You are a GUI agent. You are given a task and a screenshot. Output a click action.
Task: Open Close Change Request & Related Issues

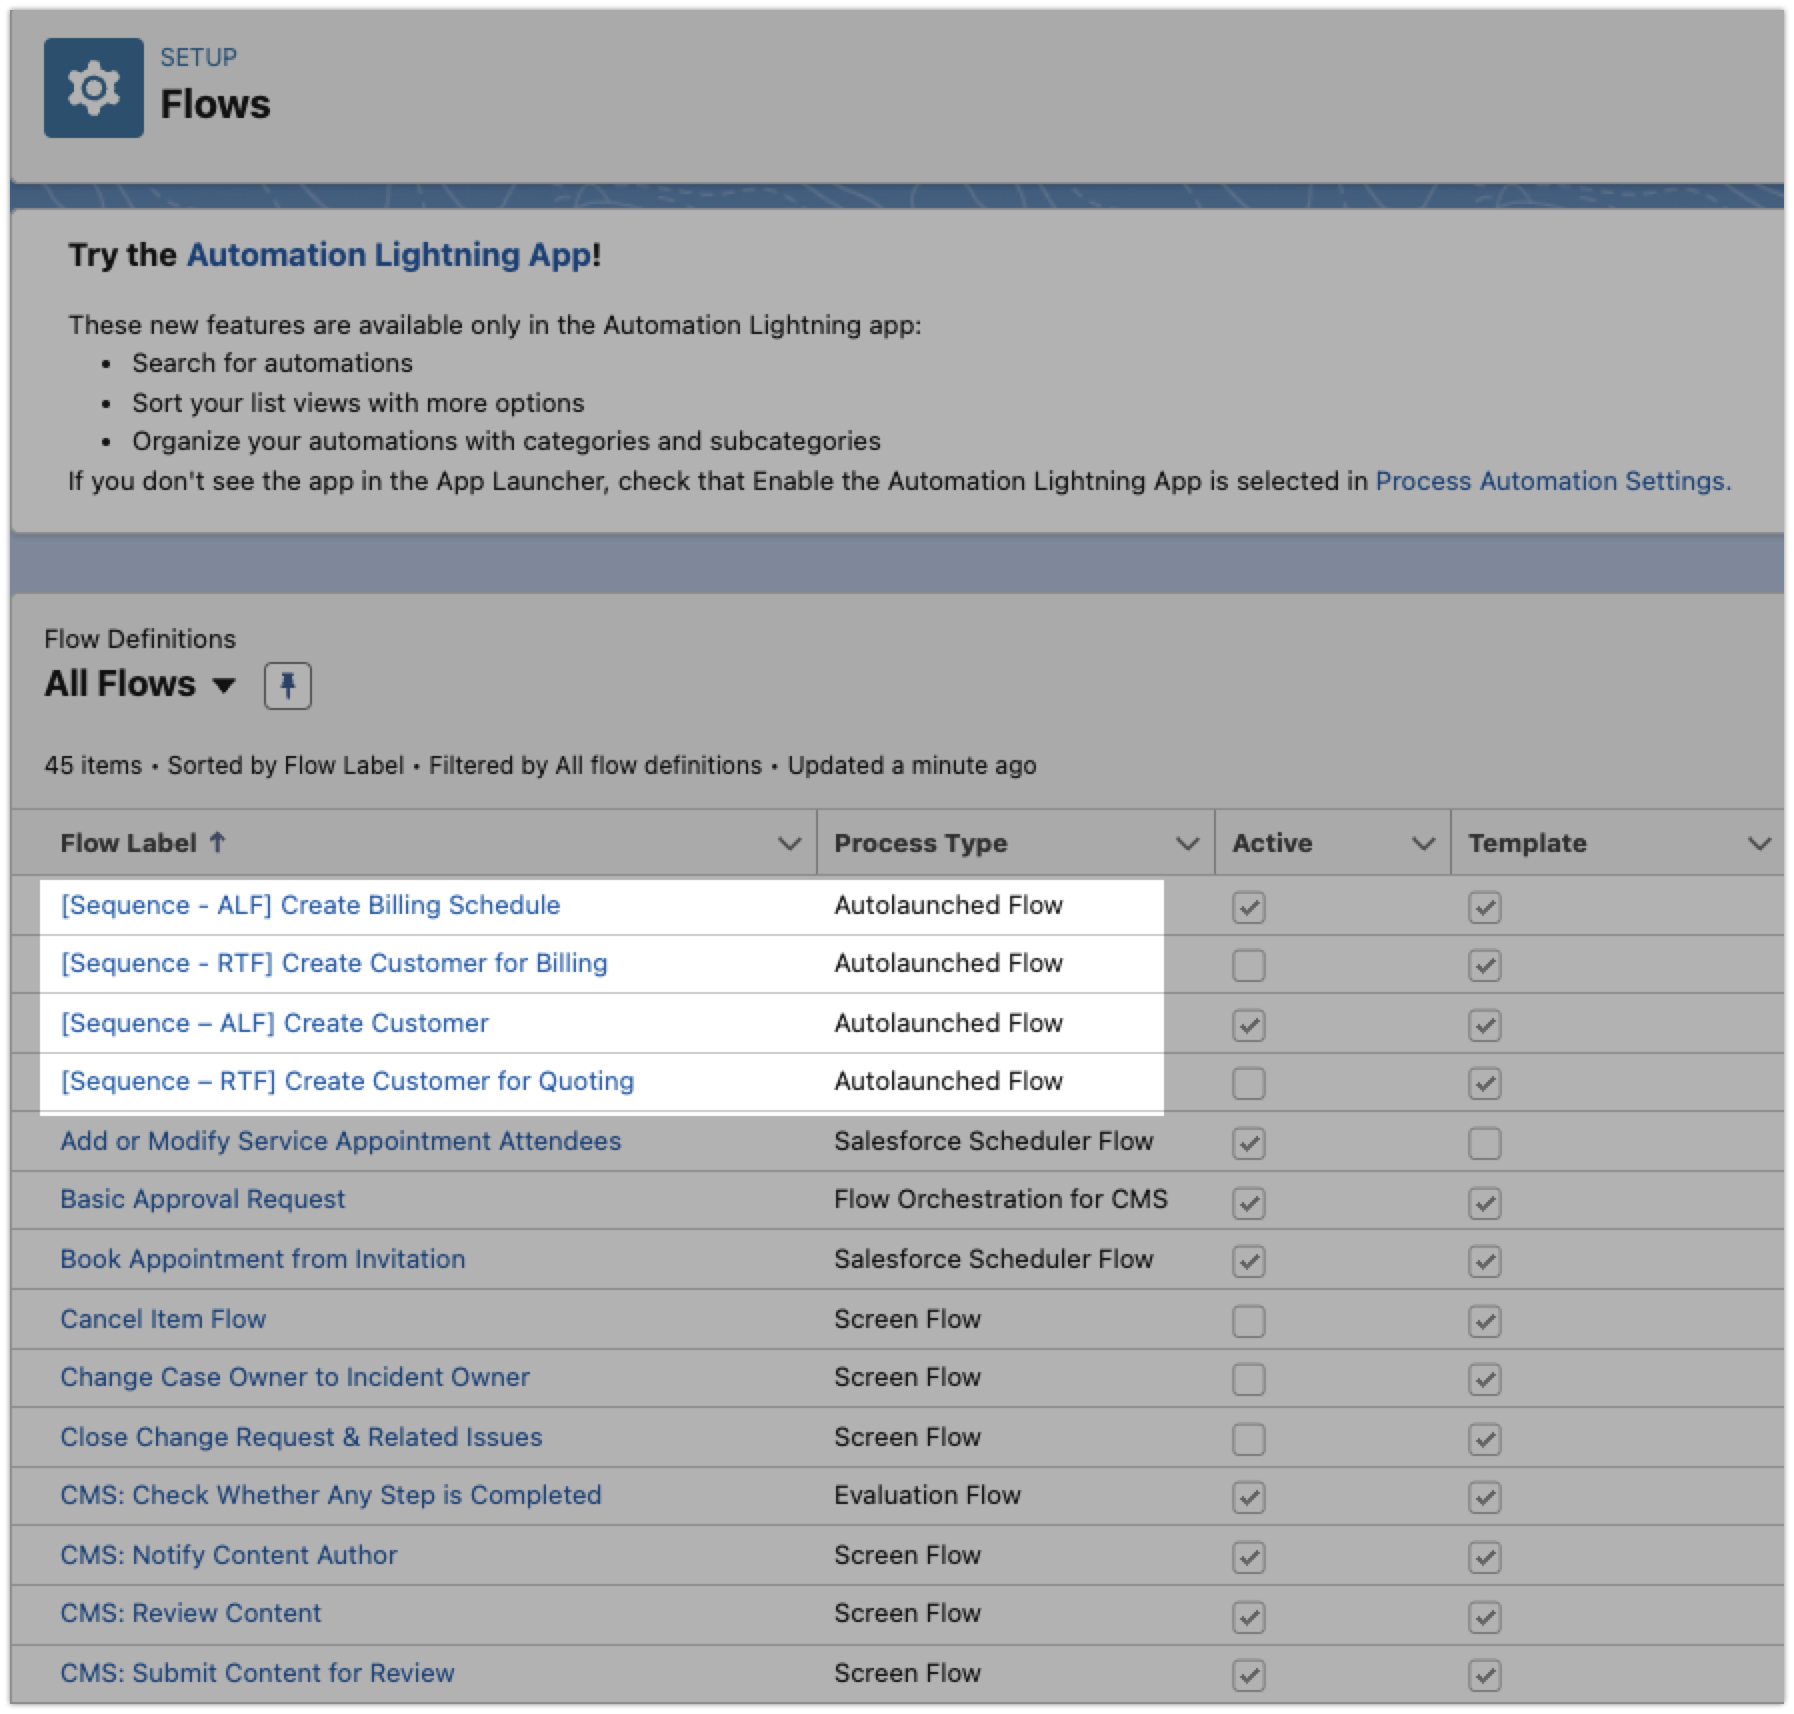[x=301, y=1437]
